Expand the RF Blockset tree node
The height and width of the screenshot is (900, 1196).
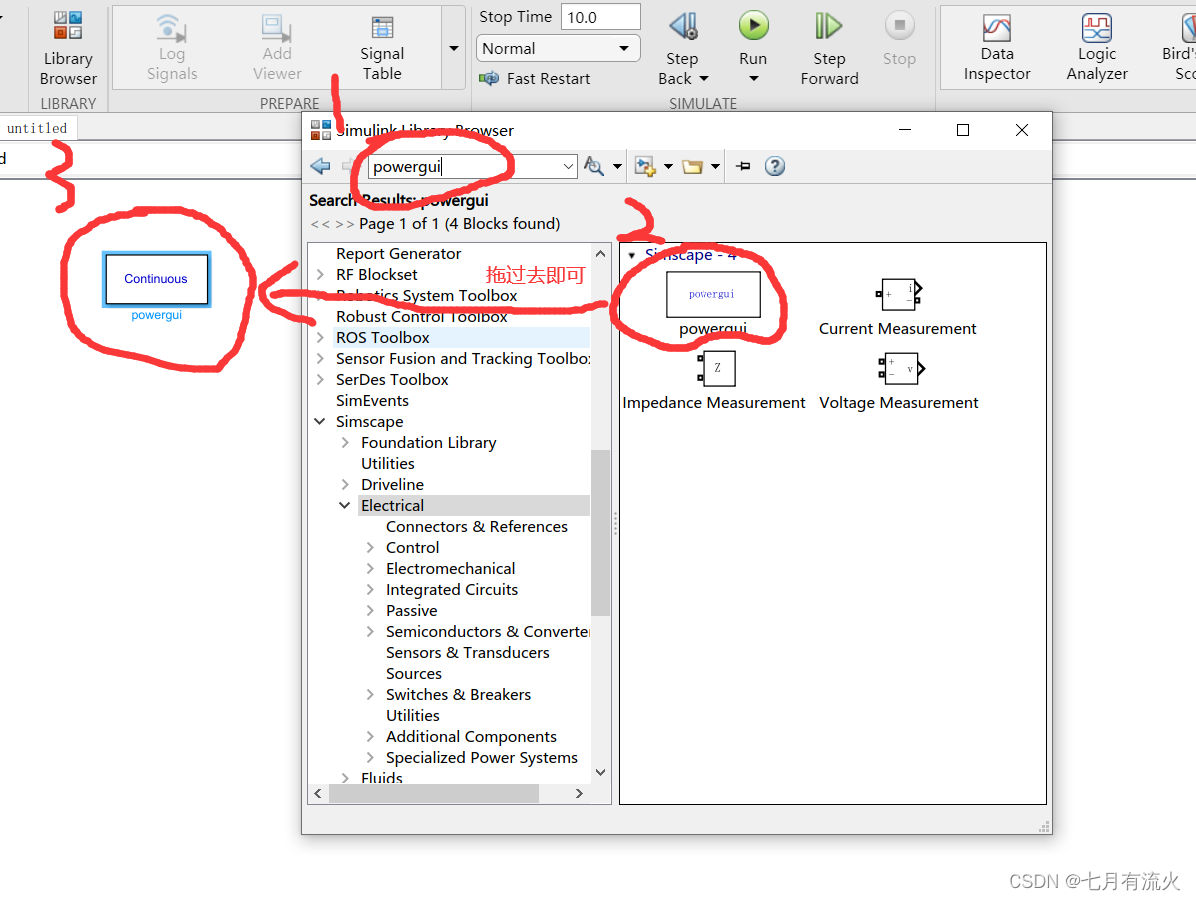click(x=320, y=275)
